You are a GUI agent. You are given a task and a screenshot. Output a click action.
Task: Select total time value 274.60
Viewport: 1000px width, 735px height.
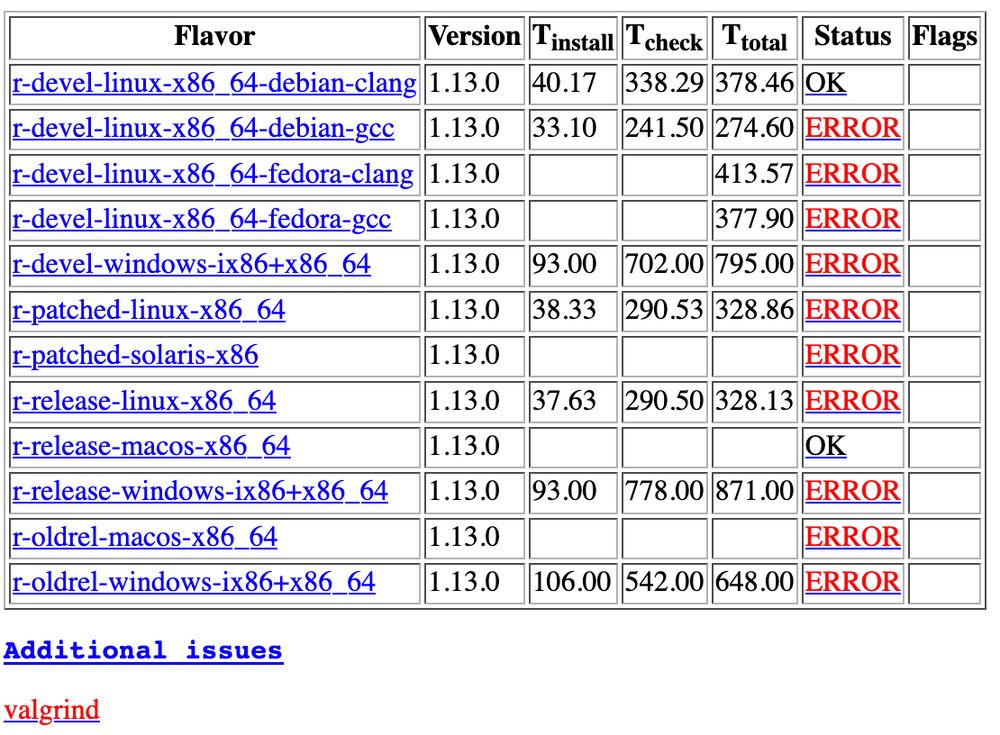pos(754,129)
